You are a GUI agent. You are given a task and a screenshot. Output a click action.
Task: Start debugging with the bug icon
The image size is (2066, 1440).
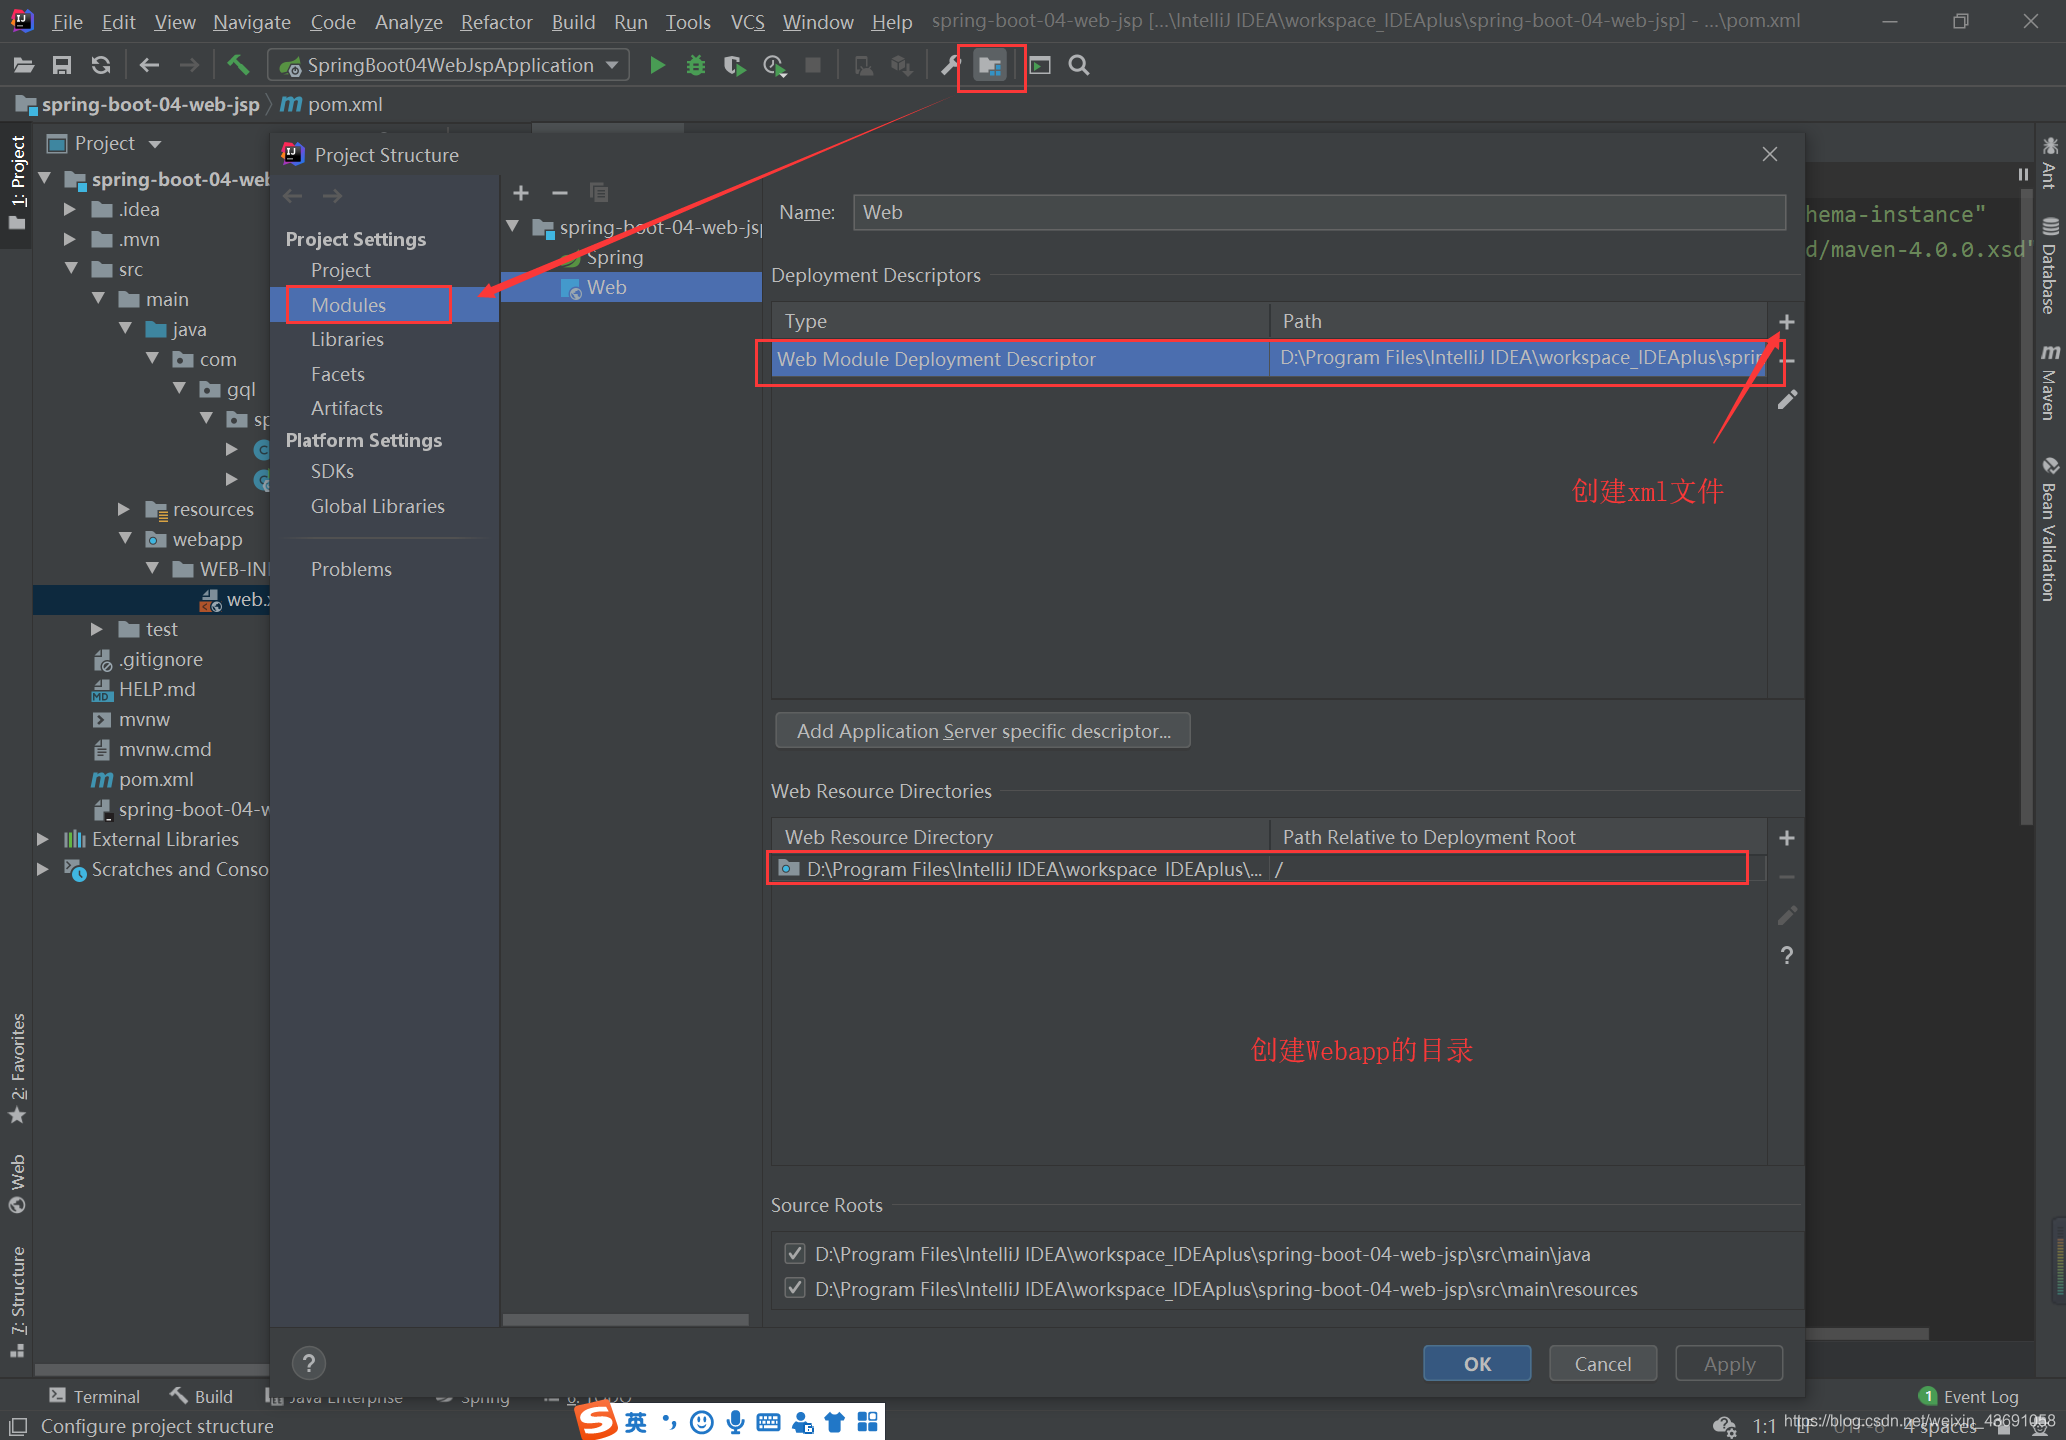pos(696,66)
